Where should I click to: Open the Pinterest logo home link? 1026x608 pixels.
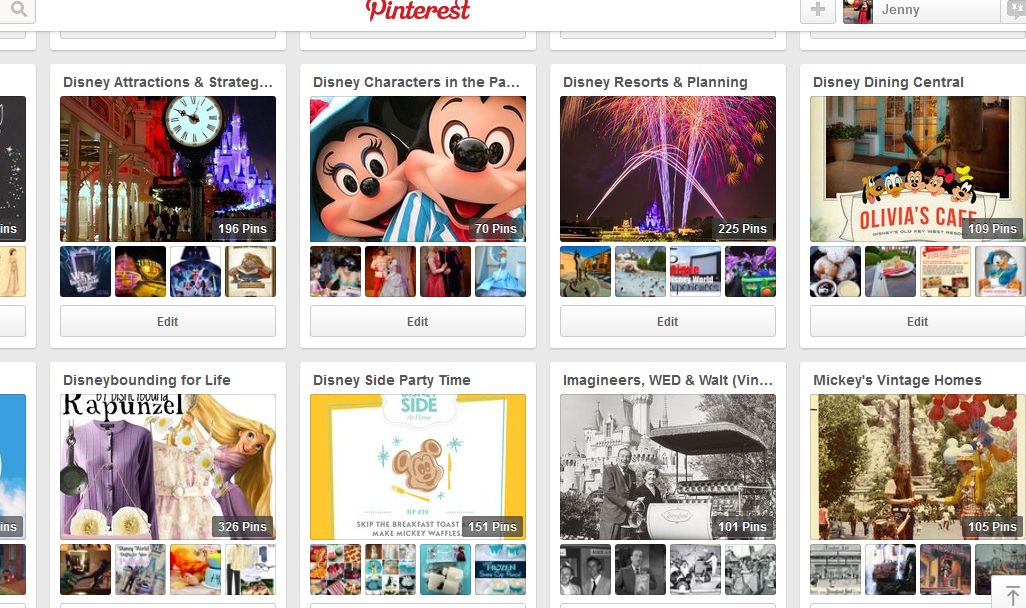click(x=417, y=10)
